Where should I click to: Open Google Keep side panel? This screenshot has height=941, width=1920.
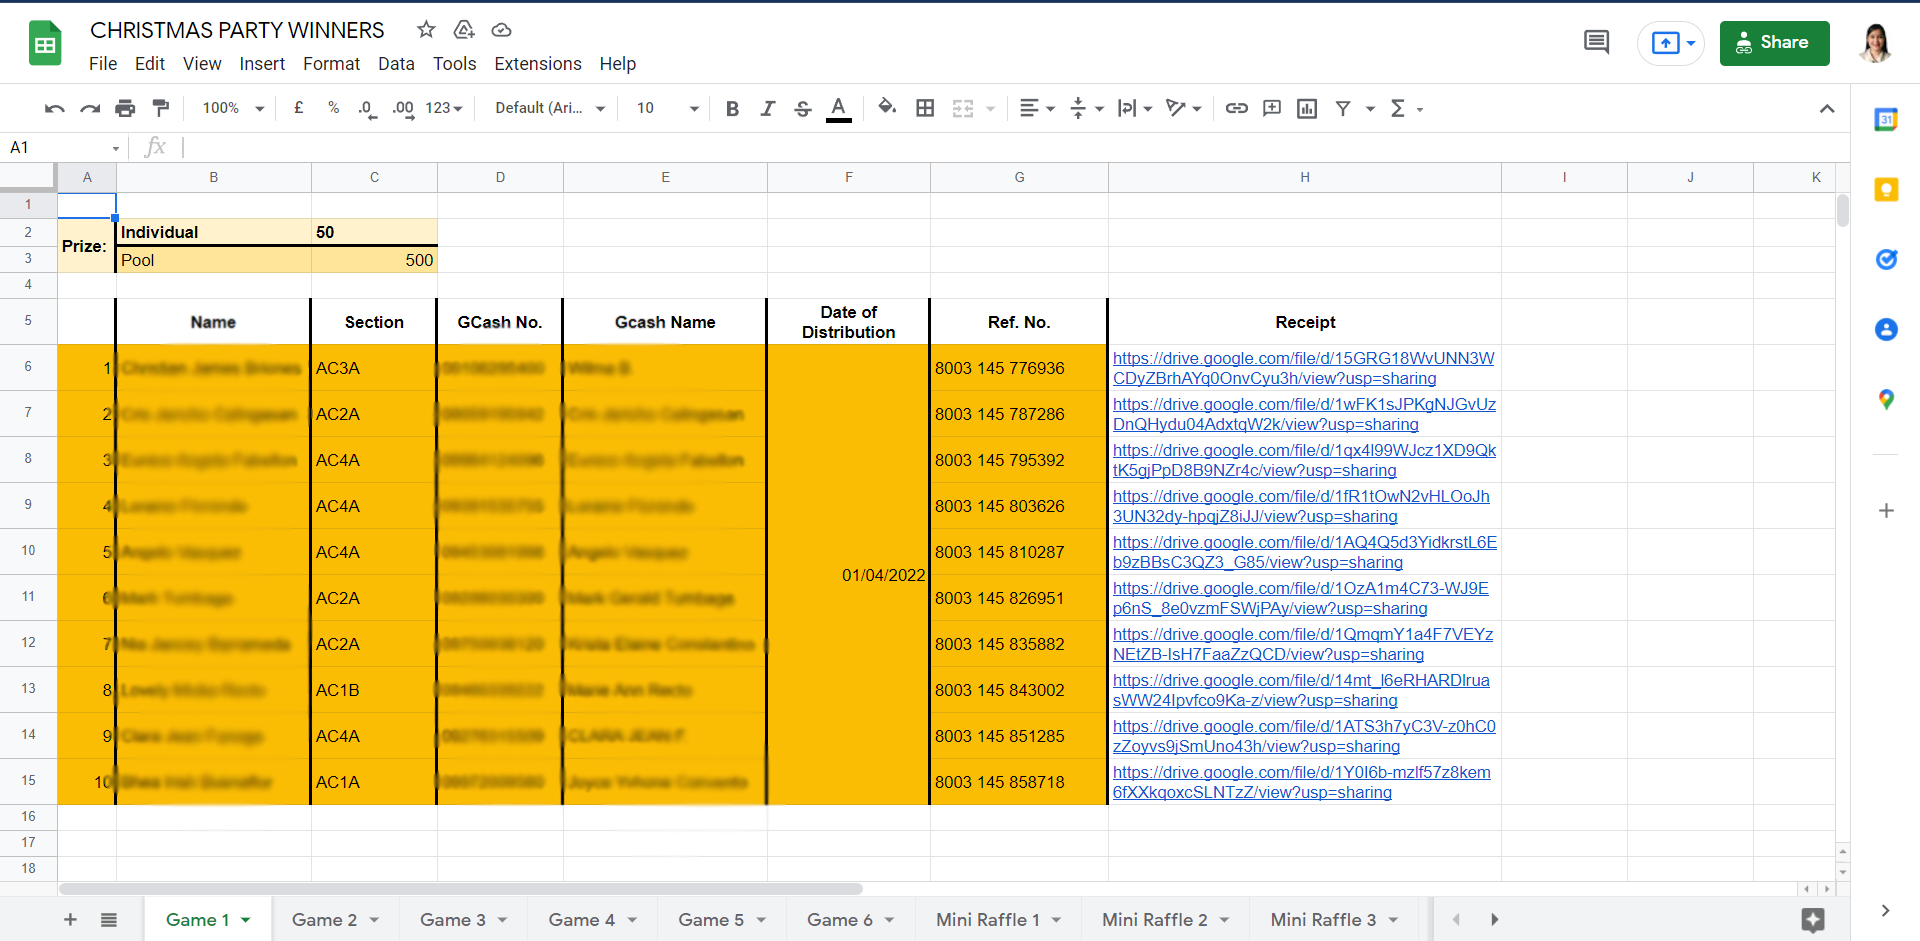tap(1886, 189)
